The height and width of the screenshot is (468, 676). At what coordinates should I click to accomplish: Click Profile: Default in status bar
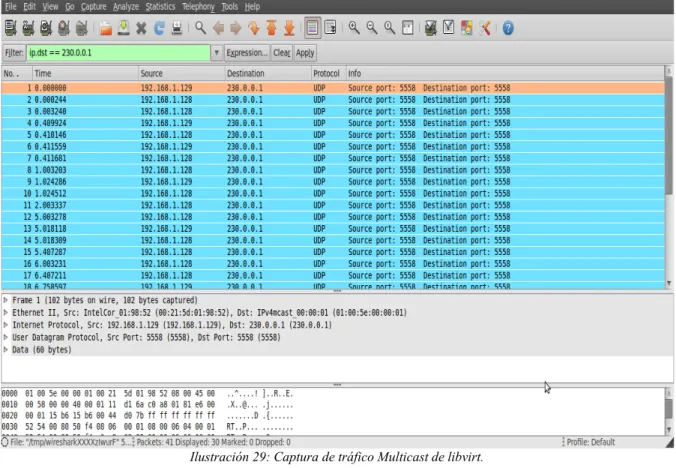[591, 442]
